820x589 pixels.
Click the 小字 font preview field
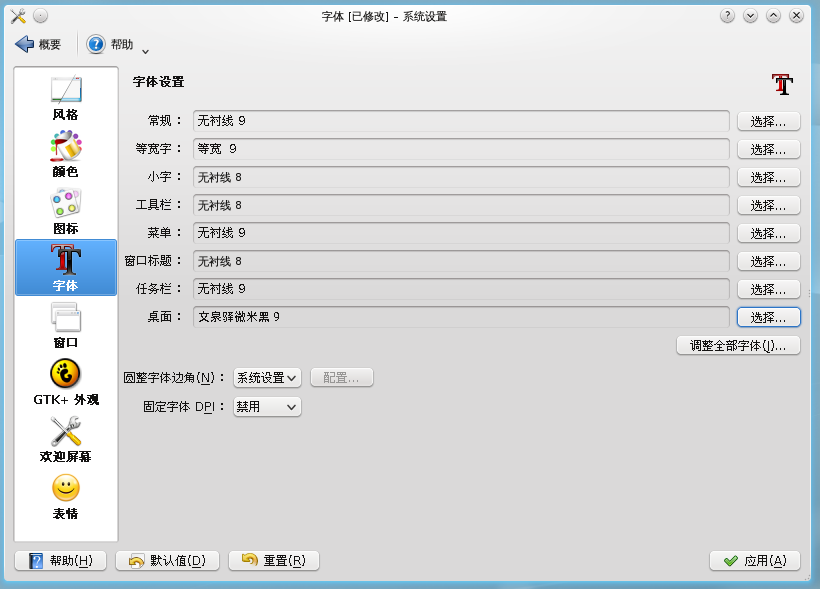pyautogui.click(x=461, y=177)
